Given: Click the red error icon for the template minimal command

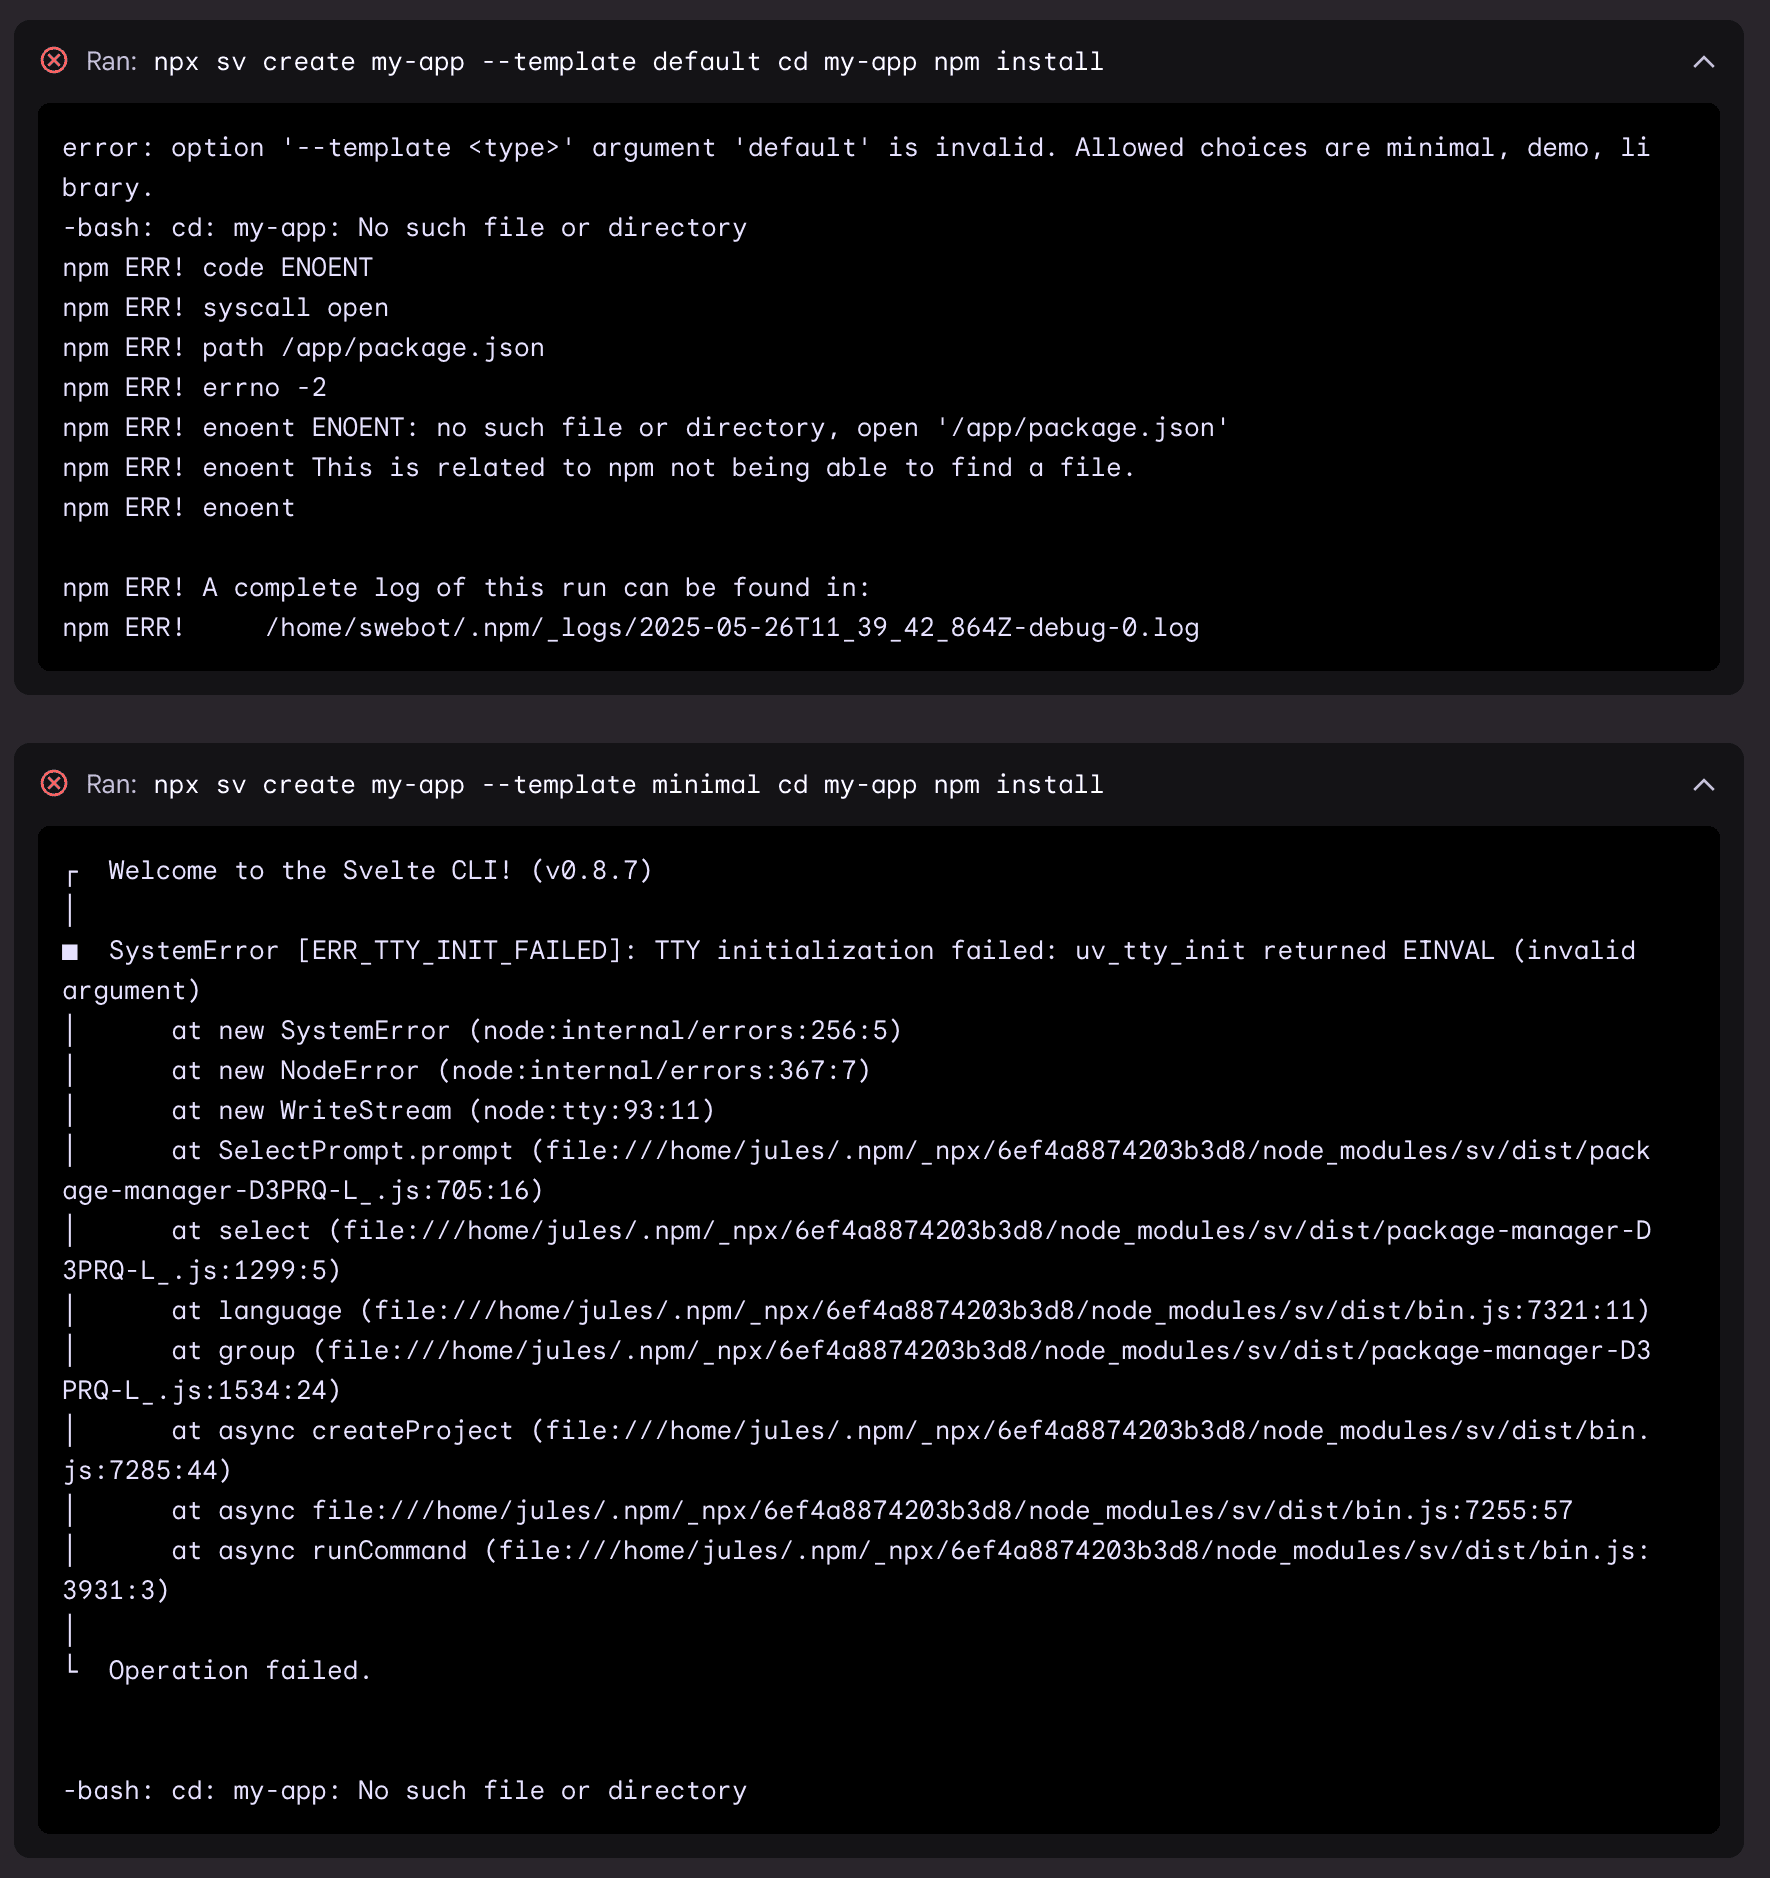Looking at the screenshot, I should 54,784.
